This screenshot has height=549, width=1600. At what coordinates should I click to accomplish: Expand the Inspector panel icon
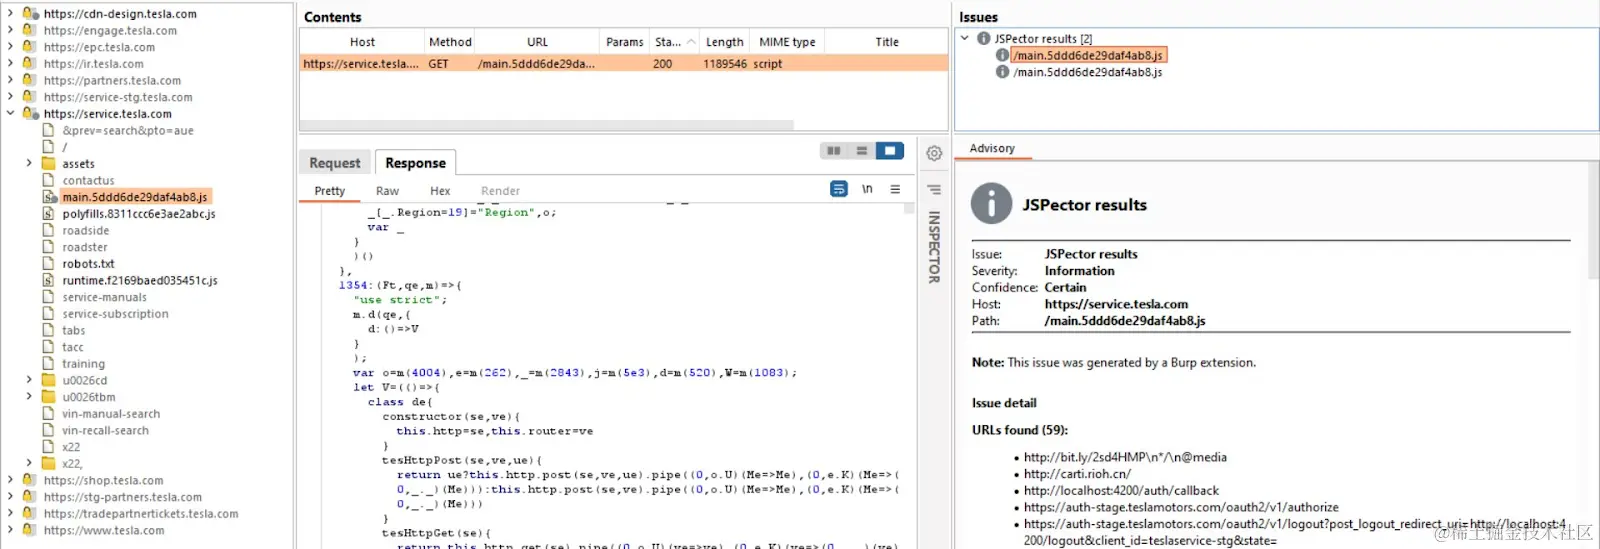(934, 189)
